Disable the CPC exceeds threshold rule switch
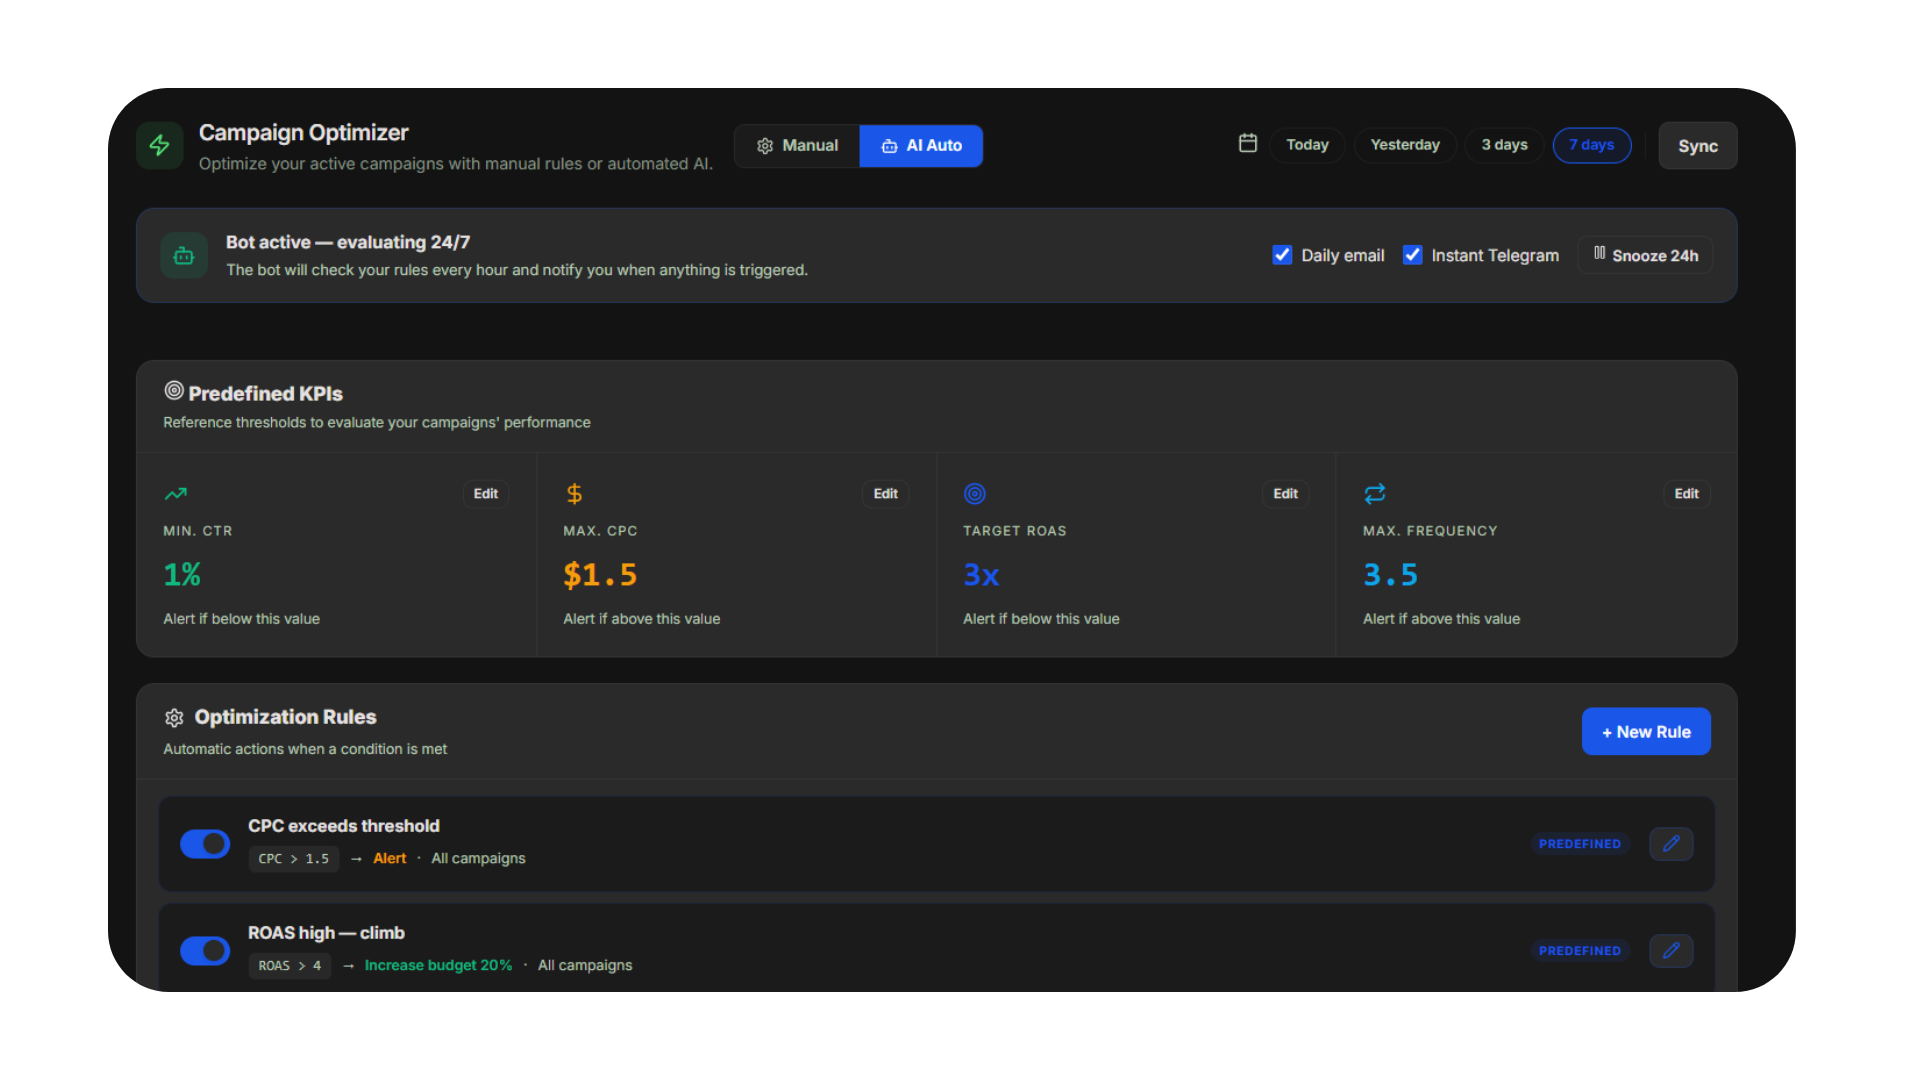This screenshot has height=1080, width=1920. tap(205, 844)
